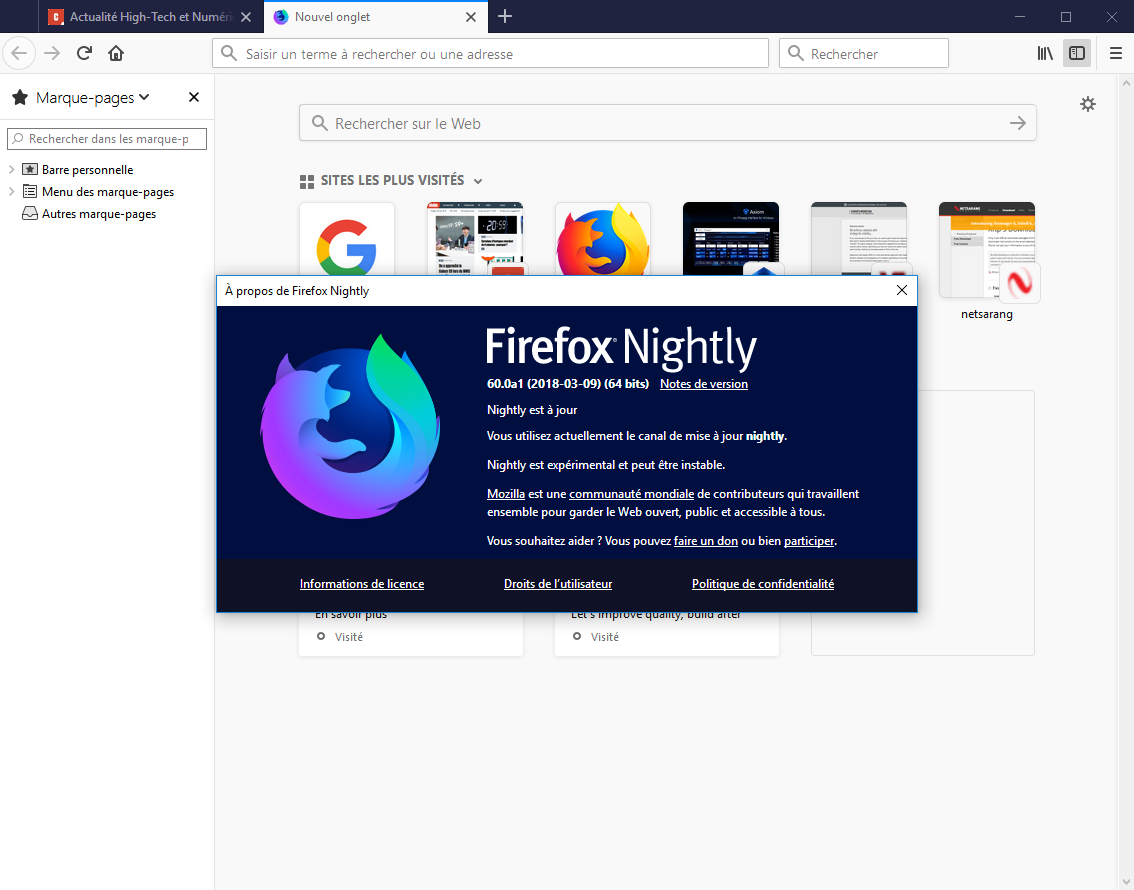Open Politique de confidentialité link

pos(763,583)
